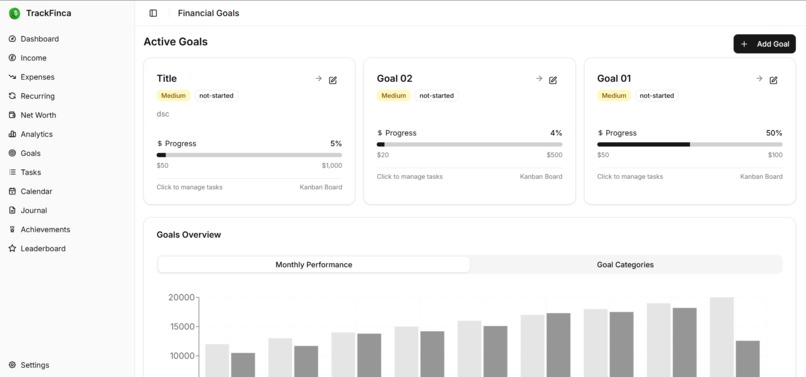Click the Tasks list icon

point(12,172)
